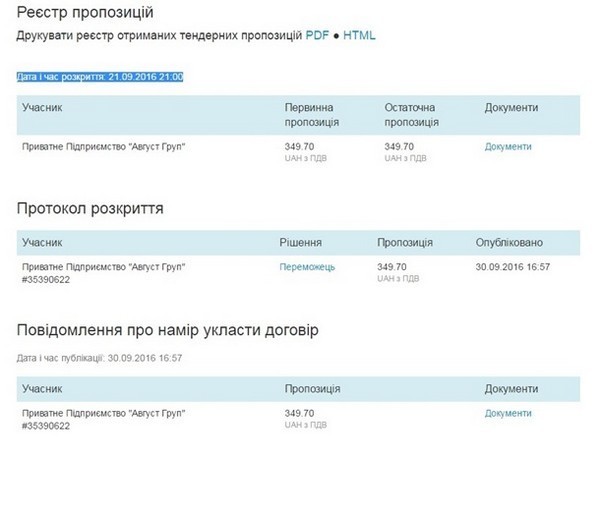600x516 pixels.
Task: Open Документи link in the contract intent table
Action: [508, 413]
